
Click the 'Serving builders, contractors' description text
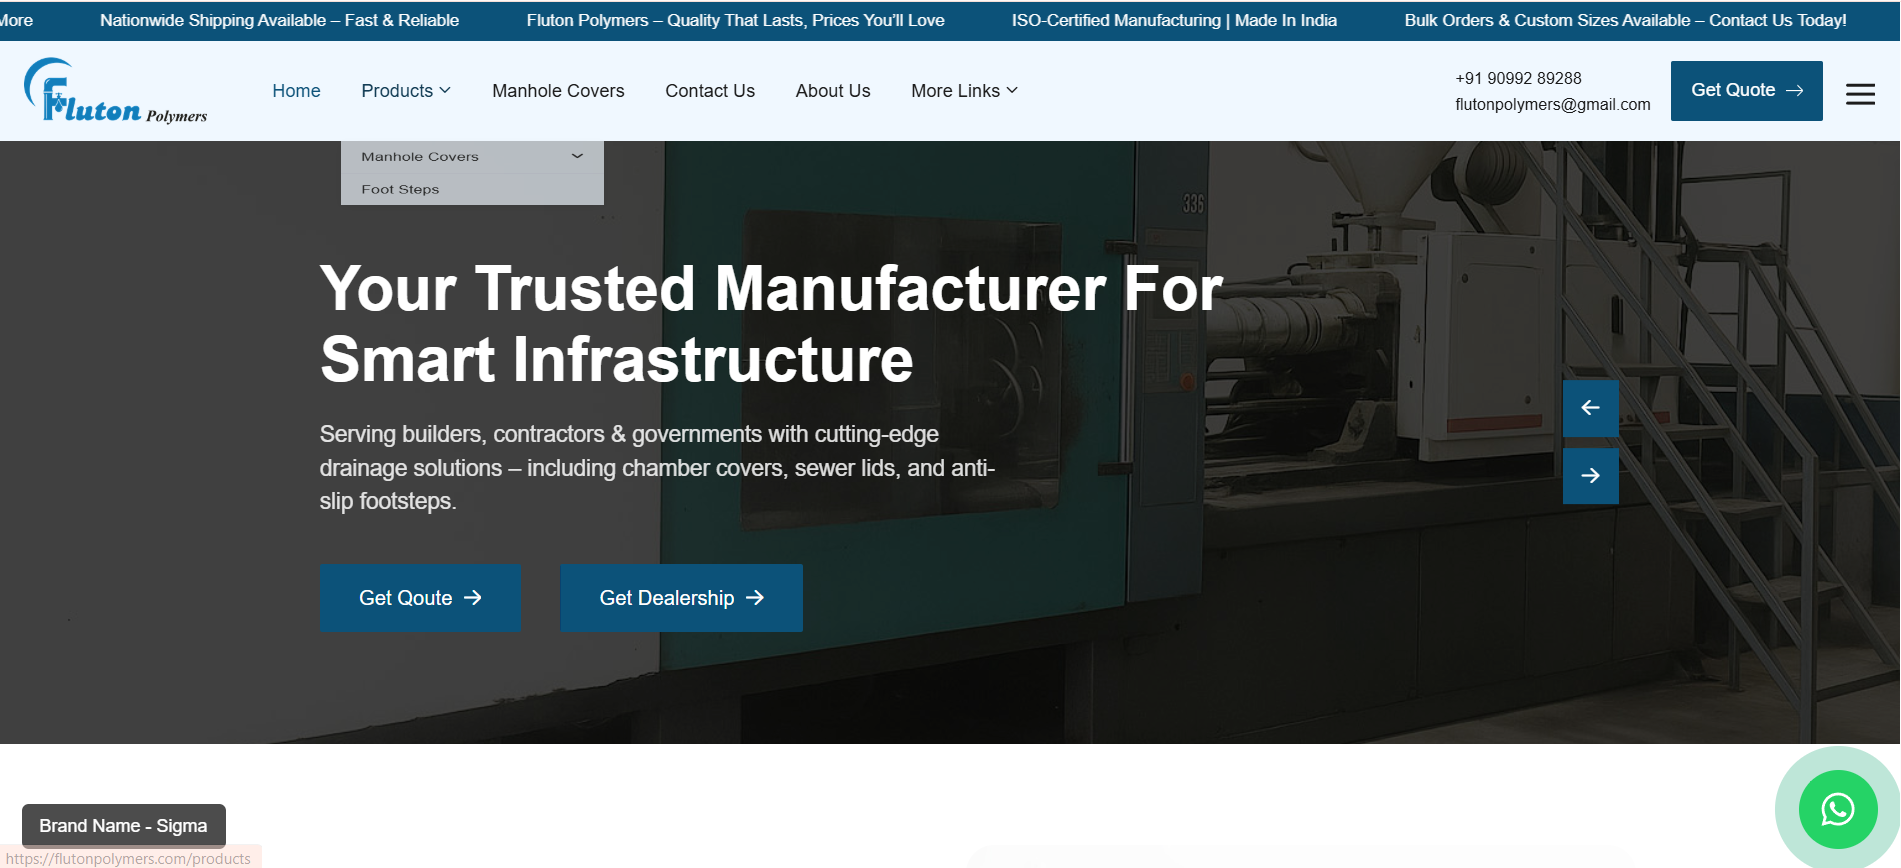657,468
